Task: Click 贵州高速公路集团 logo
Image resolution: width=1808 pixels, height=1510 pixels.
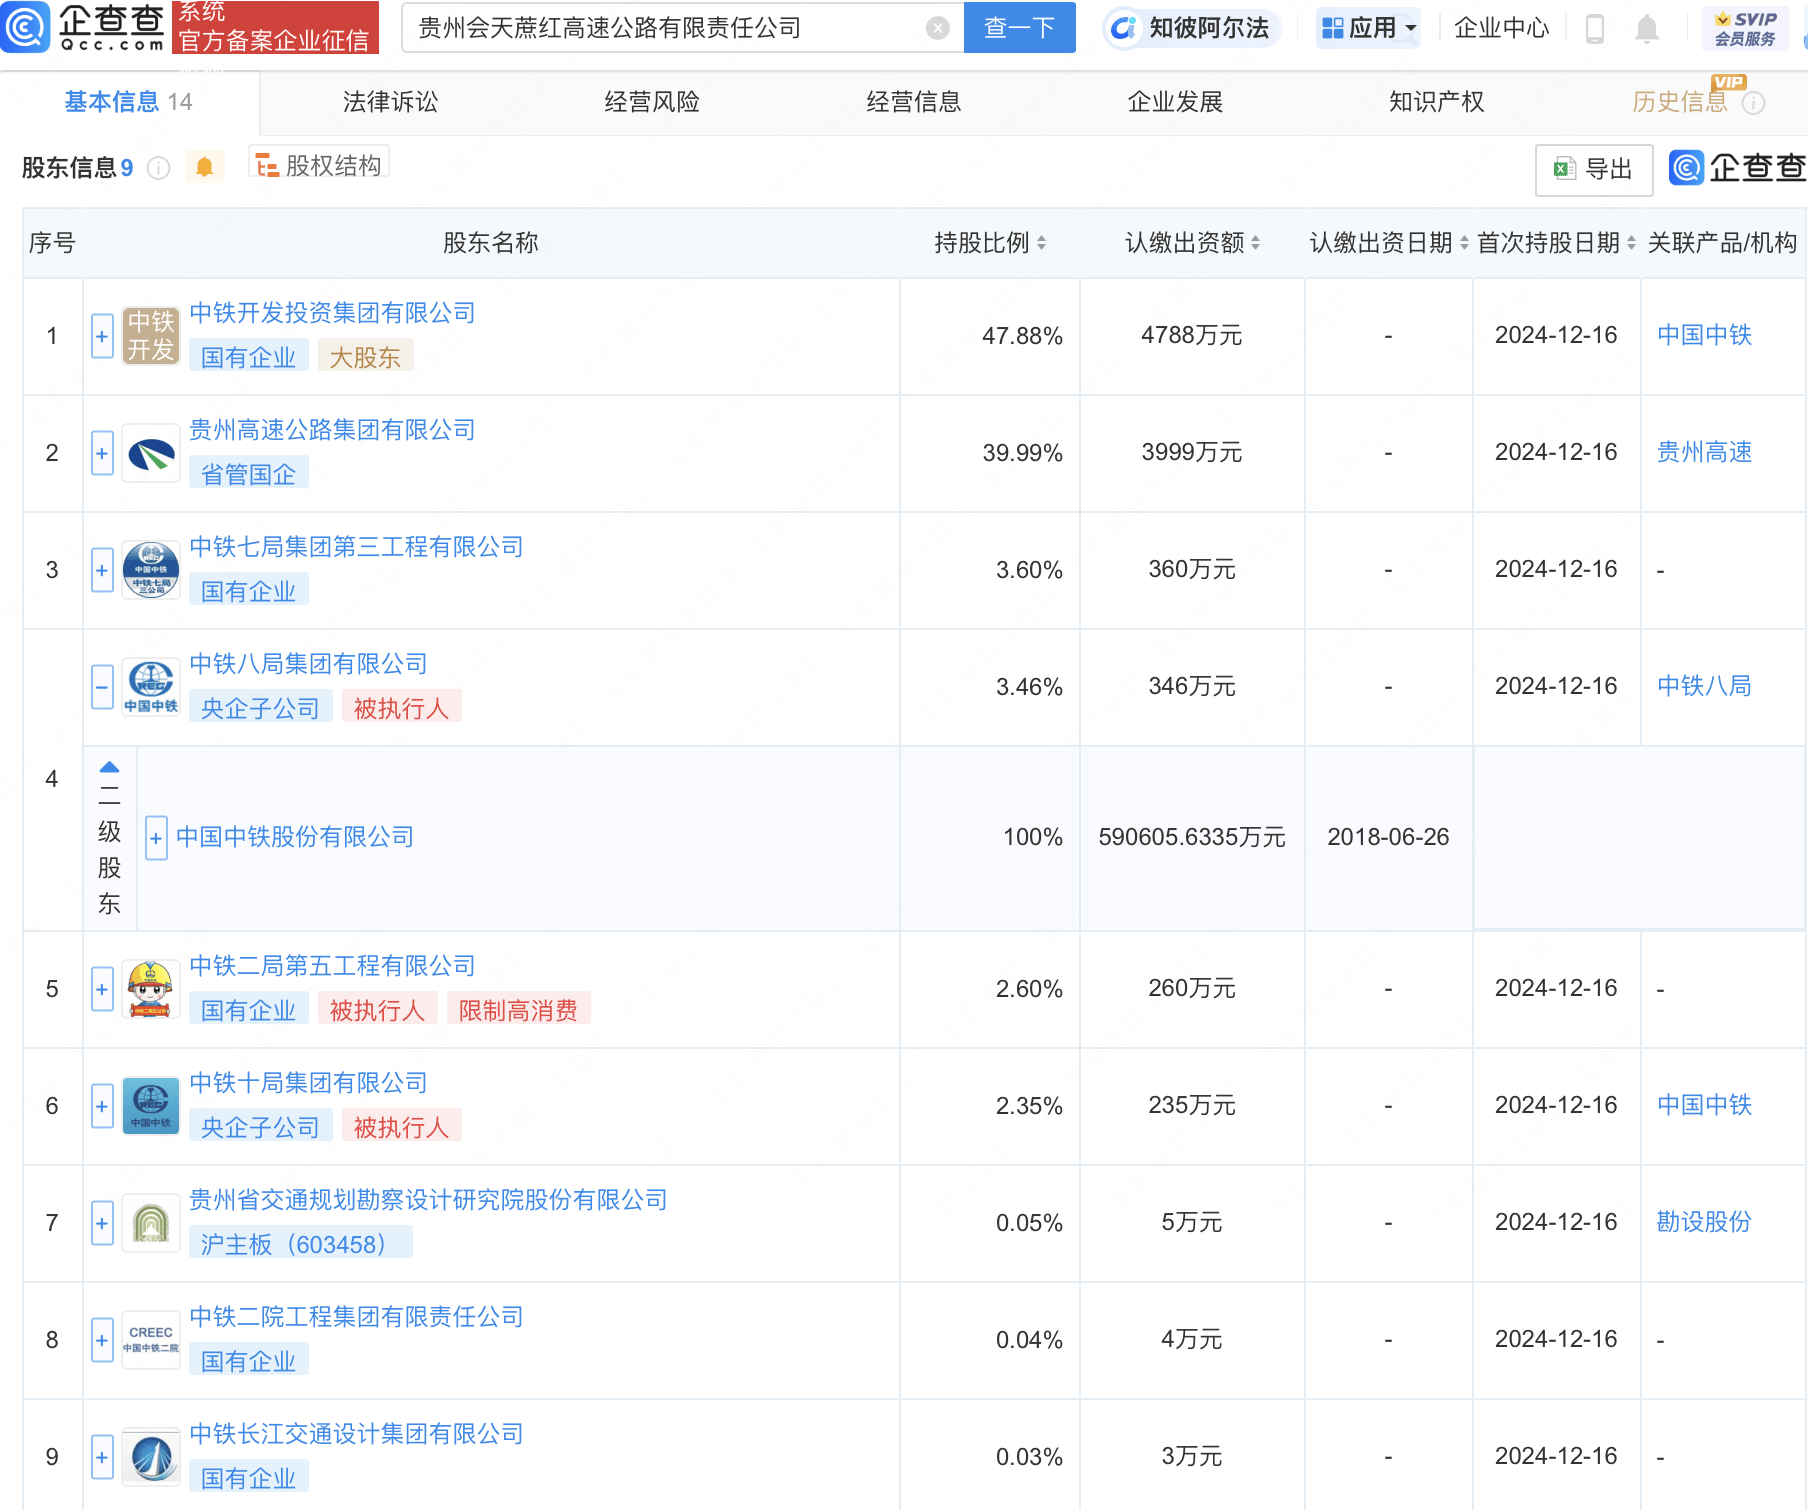Action: tap(151, 453)
